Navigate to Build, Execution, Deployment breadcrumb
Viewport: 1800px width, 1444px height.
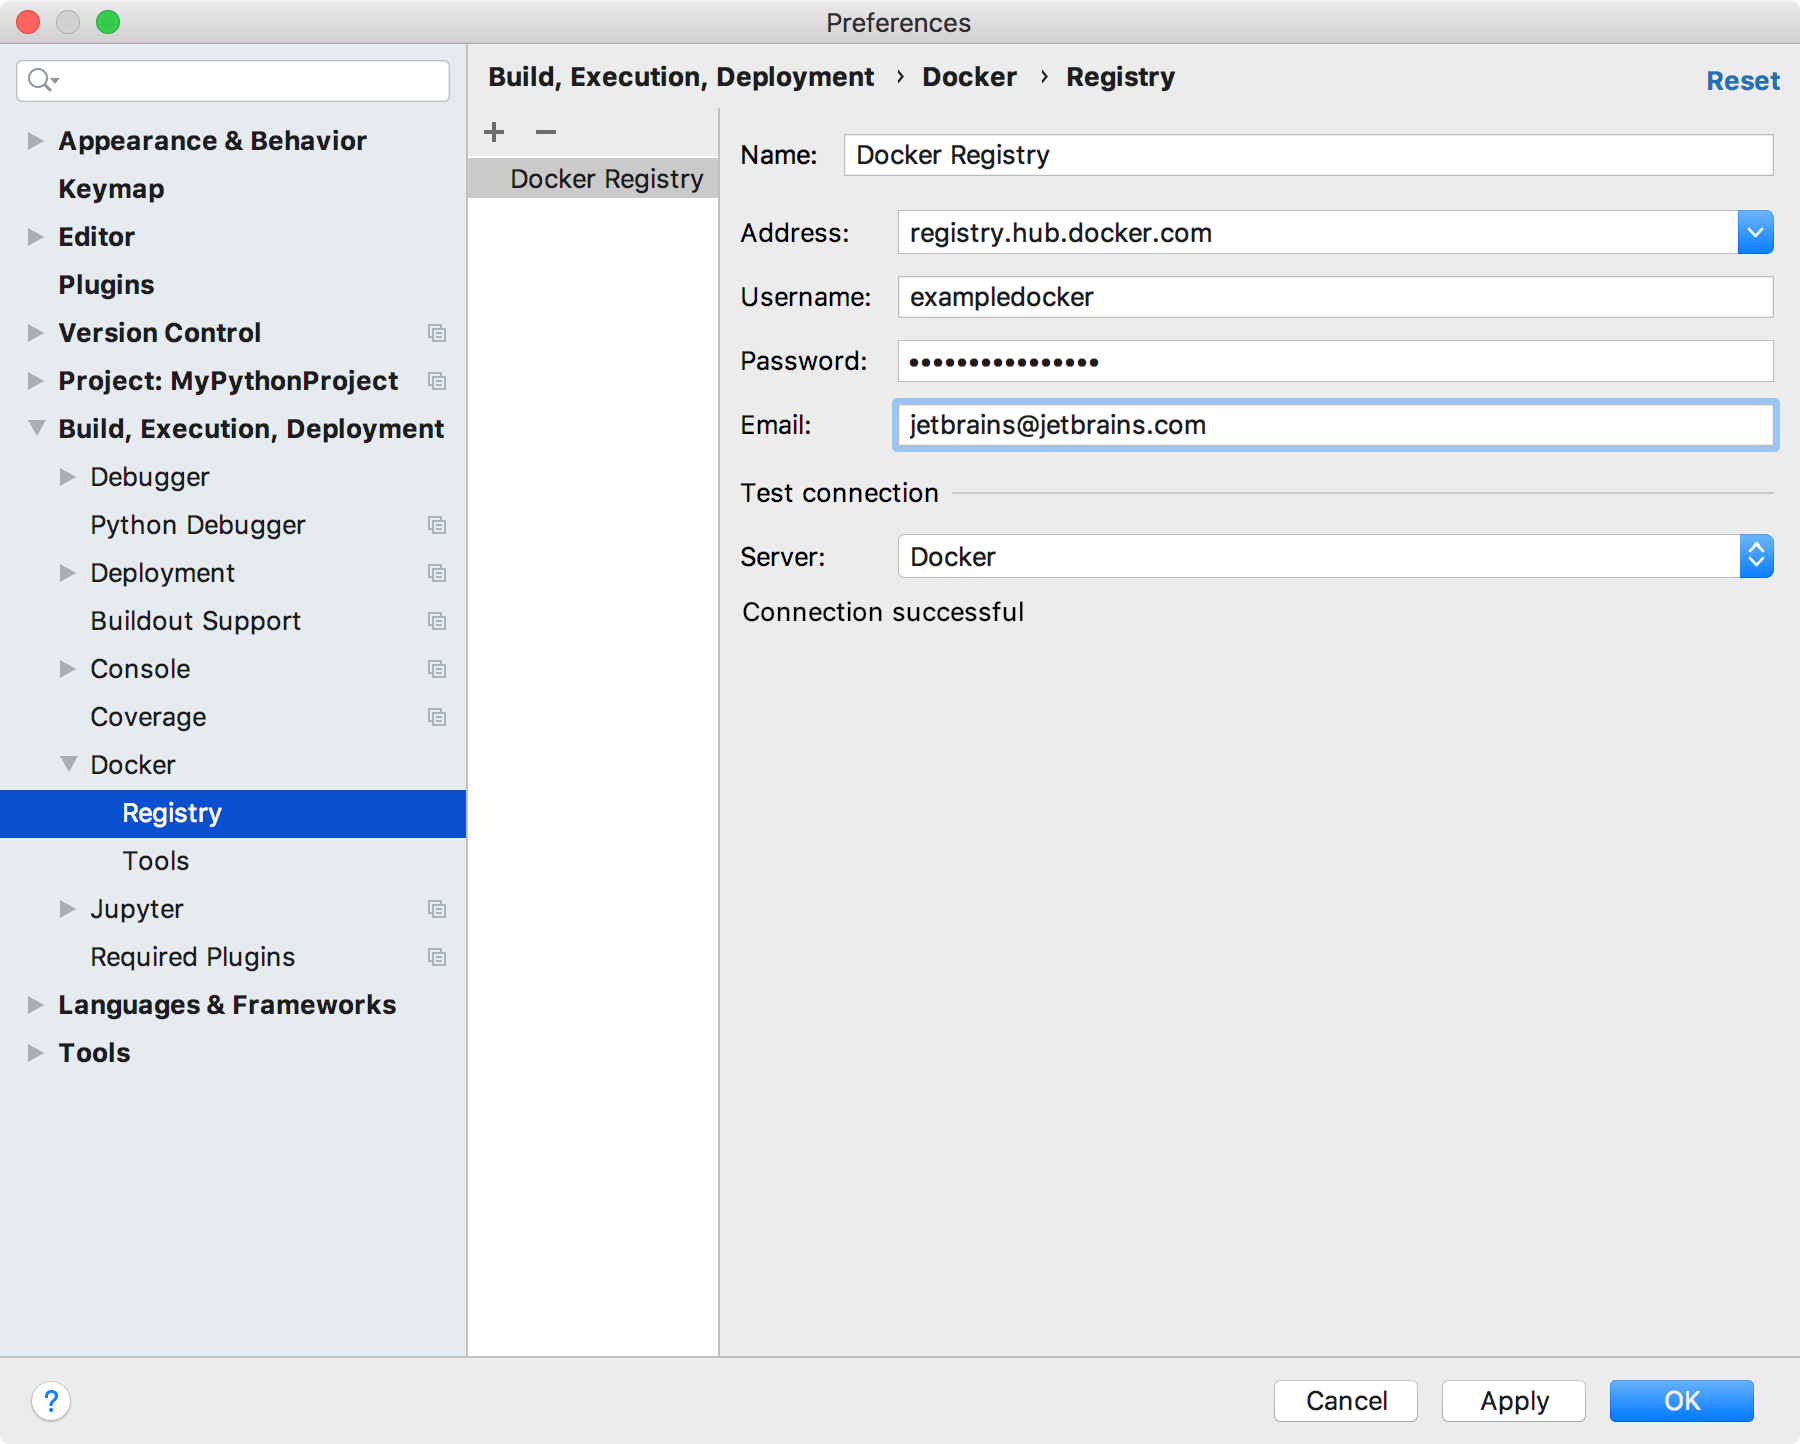tap(683, 76)
